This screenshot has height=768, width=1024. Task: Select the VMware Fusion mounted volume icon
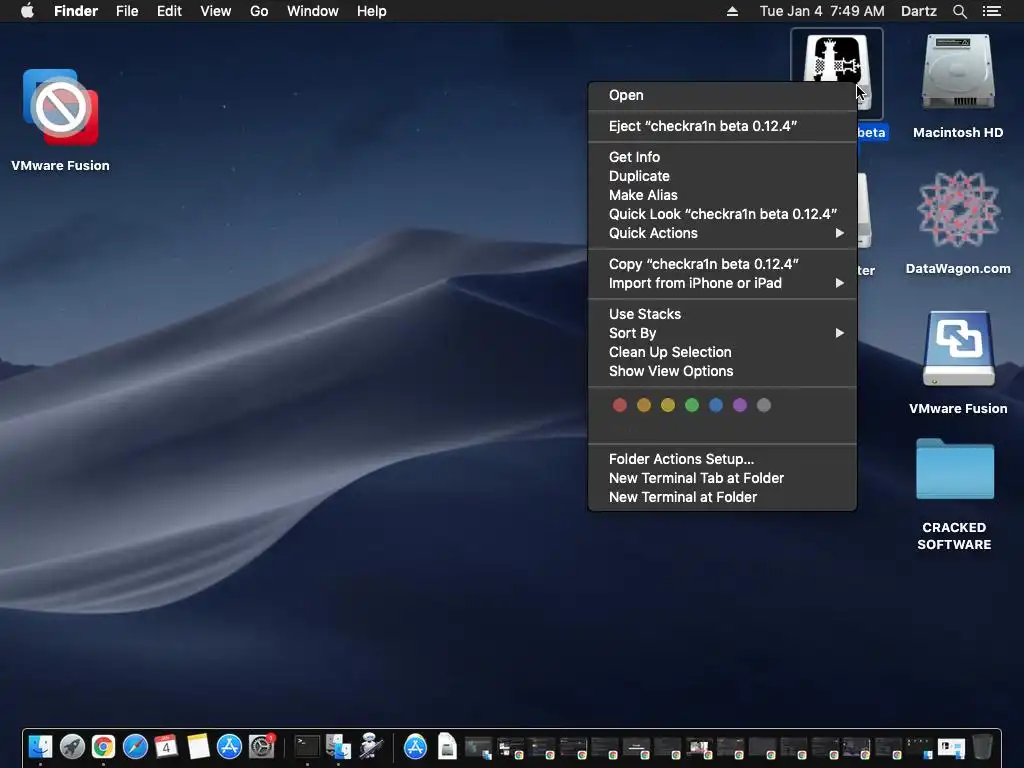957,349
